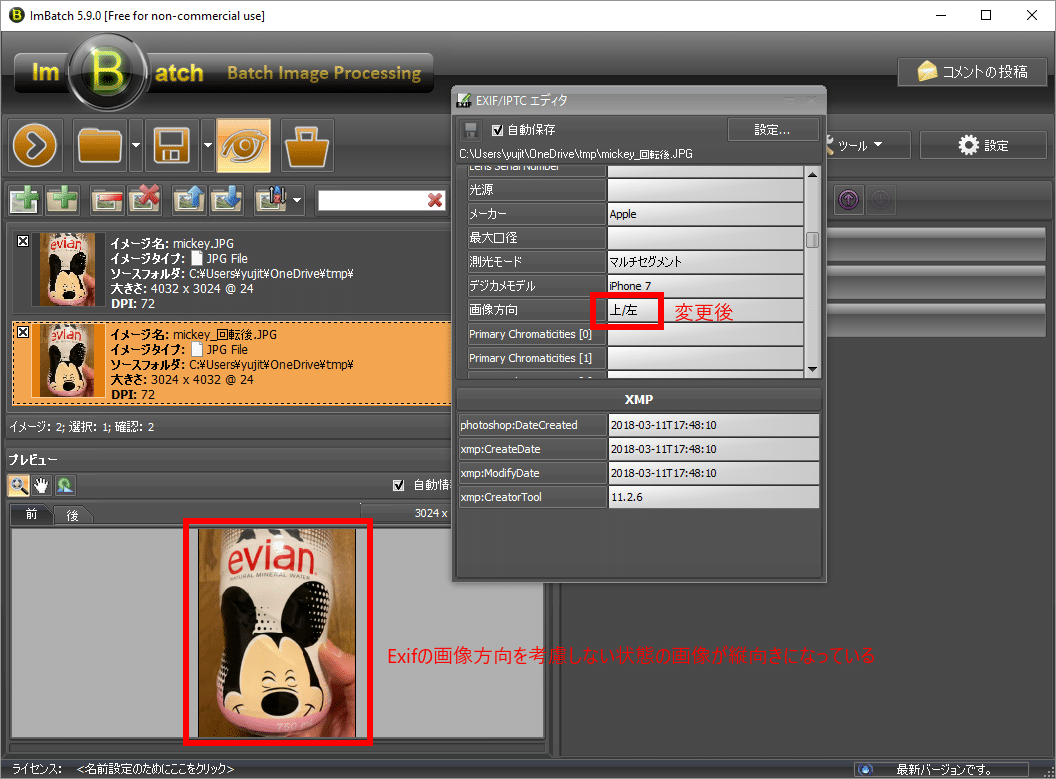Uncheck the mickey.JPG image checkbox
Viewport: 1056px width, 779px height.
24,241
